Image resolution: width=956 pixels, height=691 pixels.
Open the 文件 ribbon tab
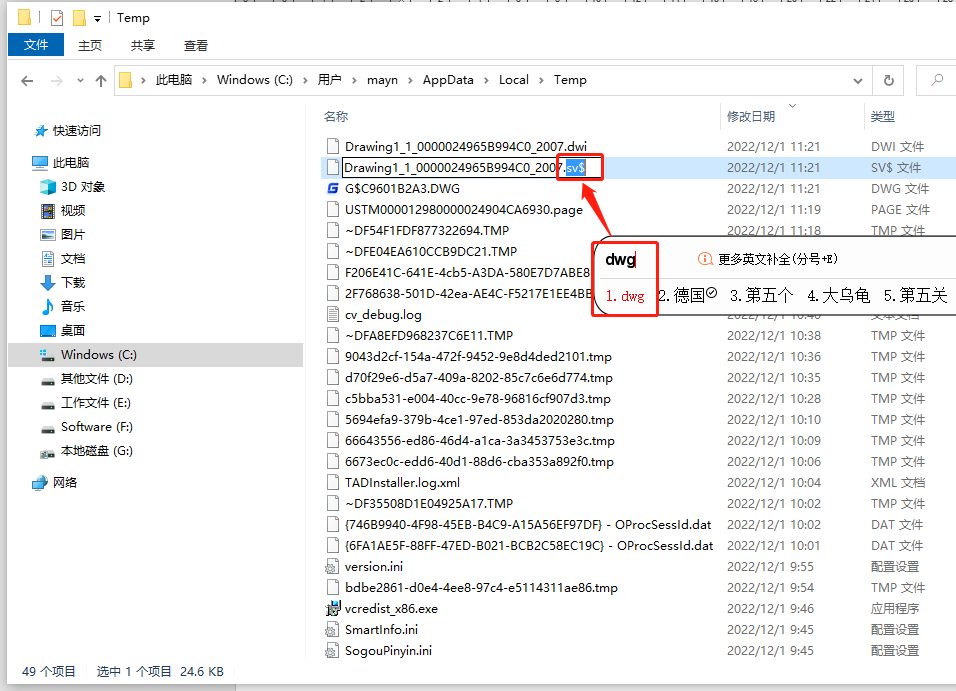[x=36, y=45]
